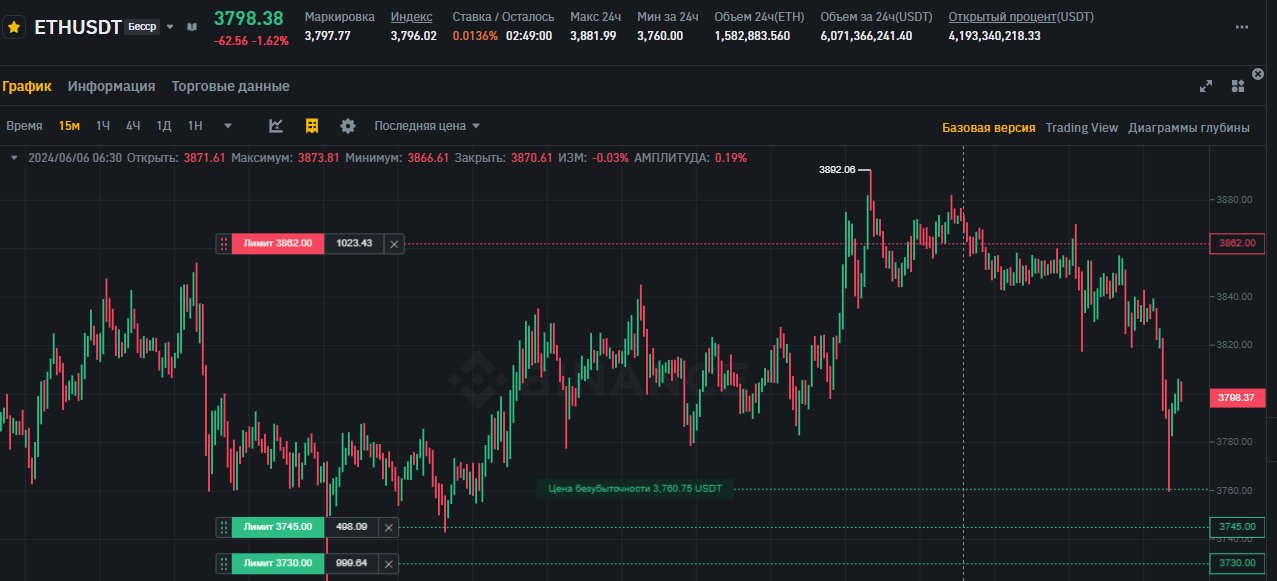Expand the Последняя цена price dropdown
This screenshot has height=581, width=1277.
point(427,126)
